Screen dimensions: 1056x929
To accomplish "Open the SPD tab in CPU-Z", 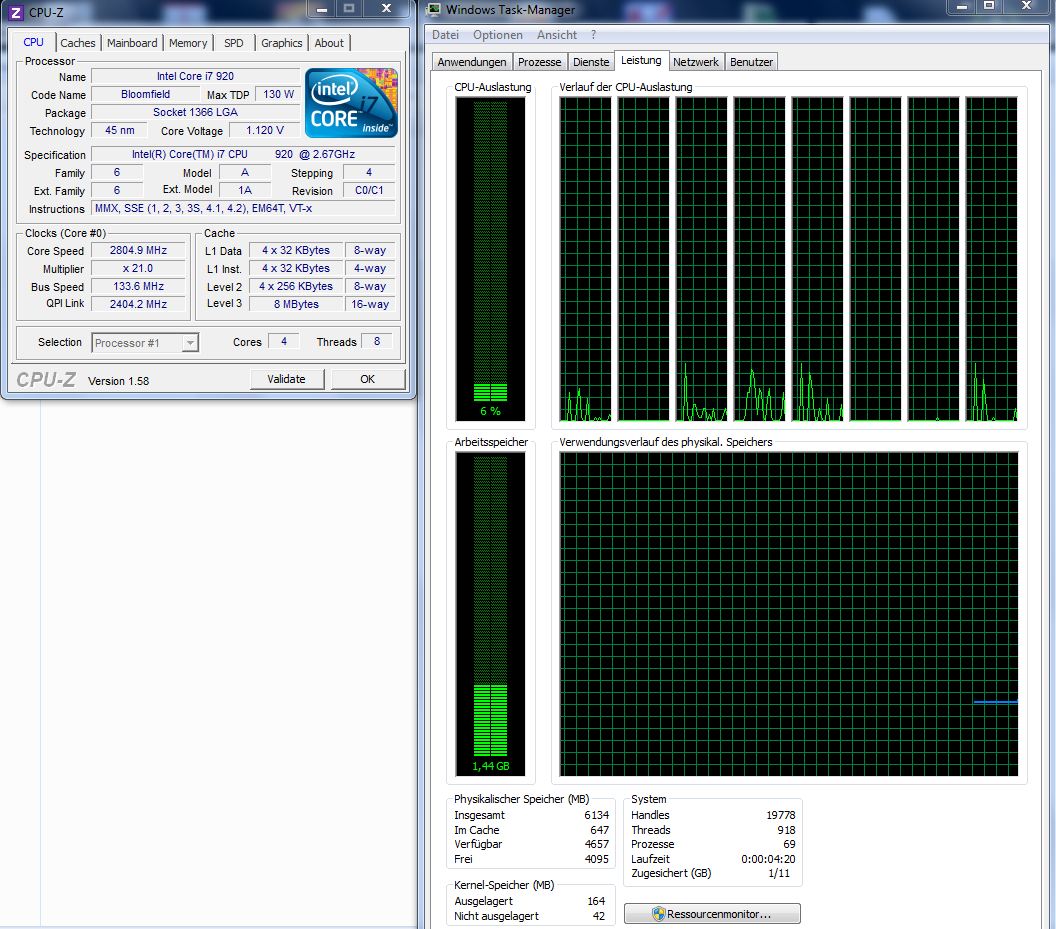I will pyautogui.click(x=234, y=43).
